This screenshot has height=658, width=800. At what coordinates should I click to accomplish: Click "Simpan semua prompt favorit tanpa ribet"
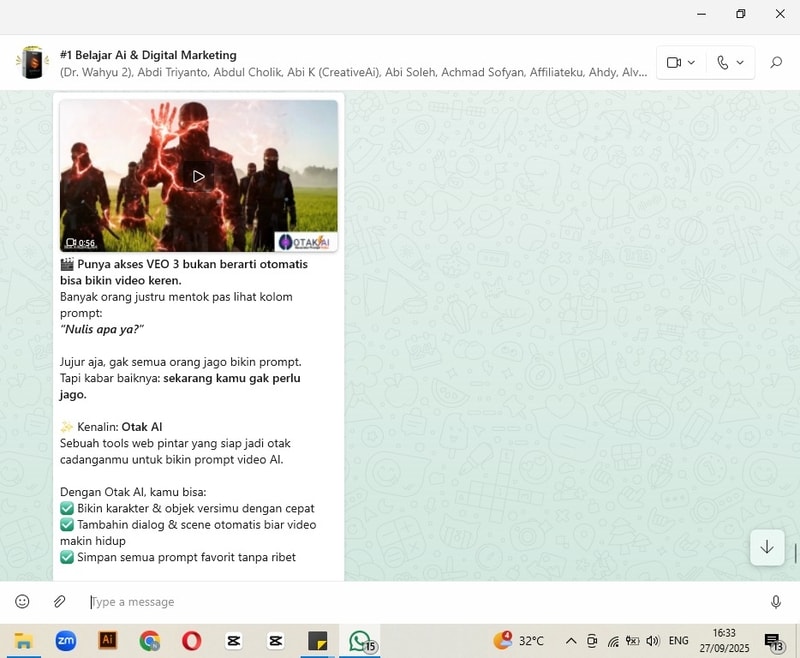coord(186,558)
